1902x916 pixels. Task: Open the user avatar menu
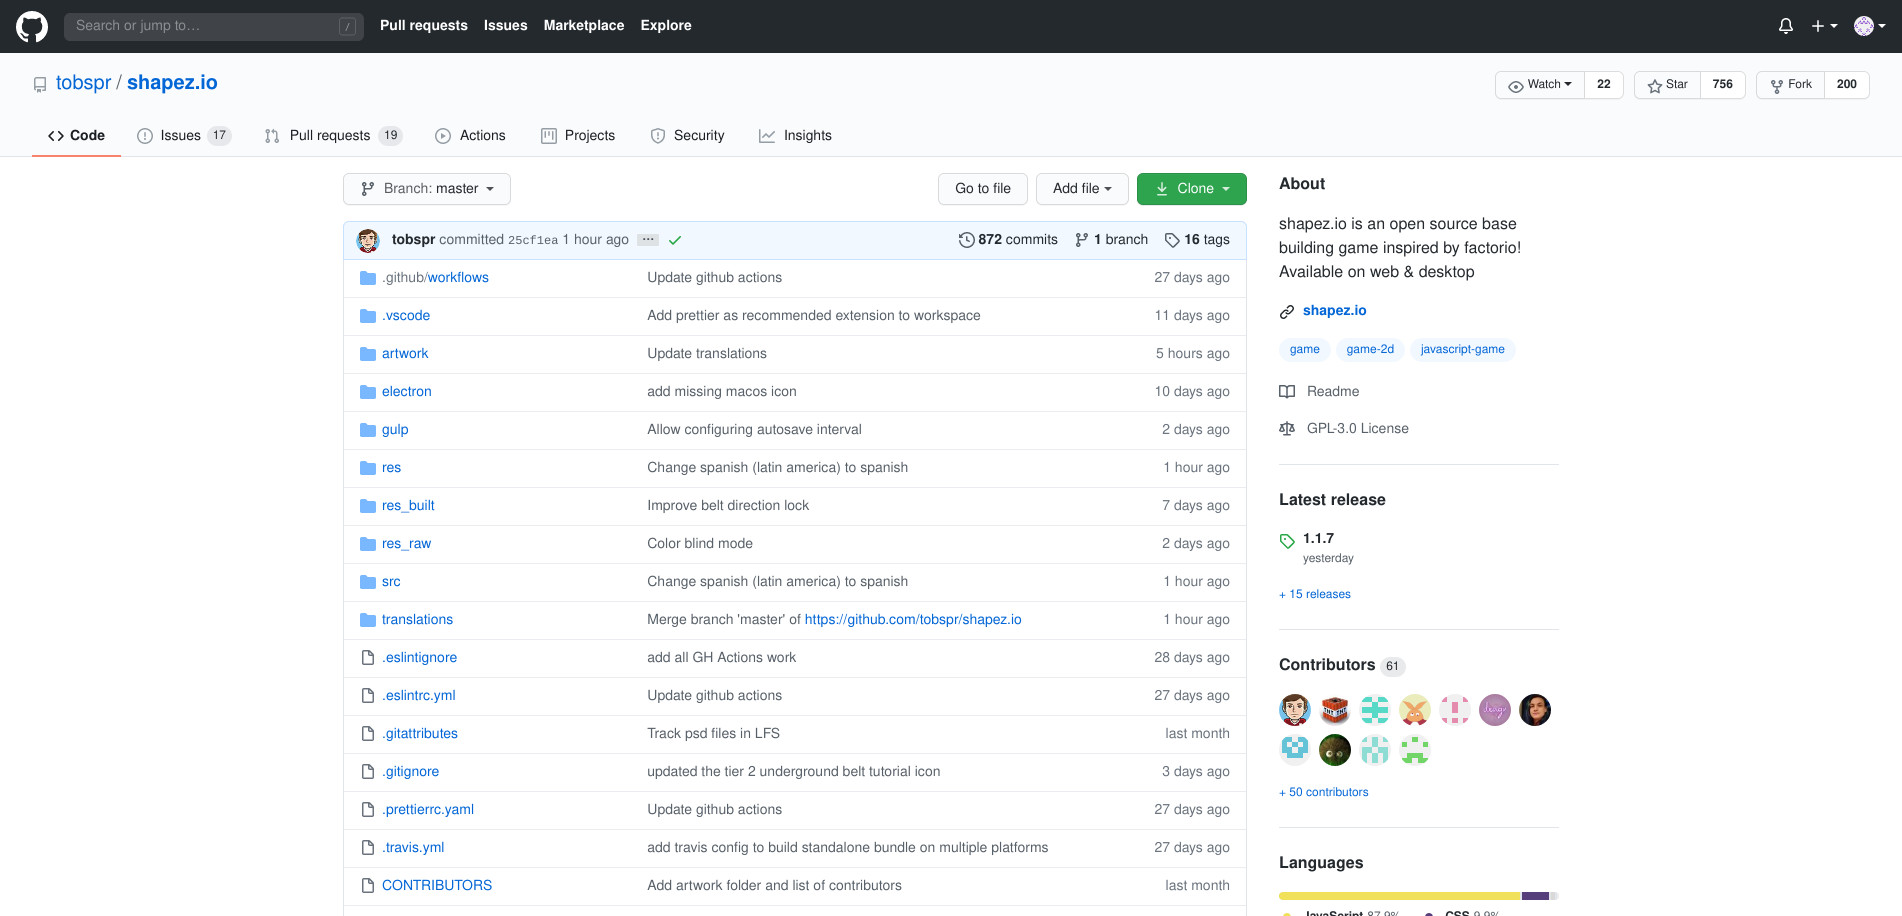(x=1870, y=26)
